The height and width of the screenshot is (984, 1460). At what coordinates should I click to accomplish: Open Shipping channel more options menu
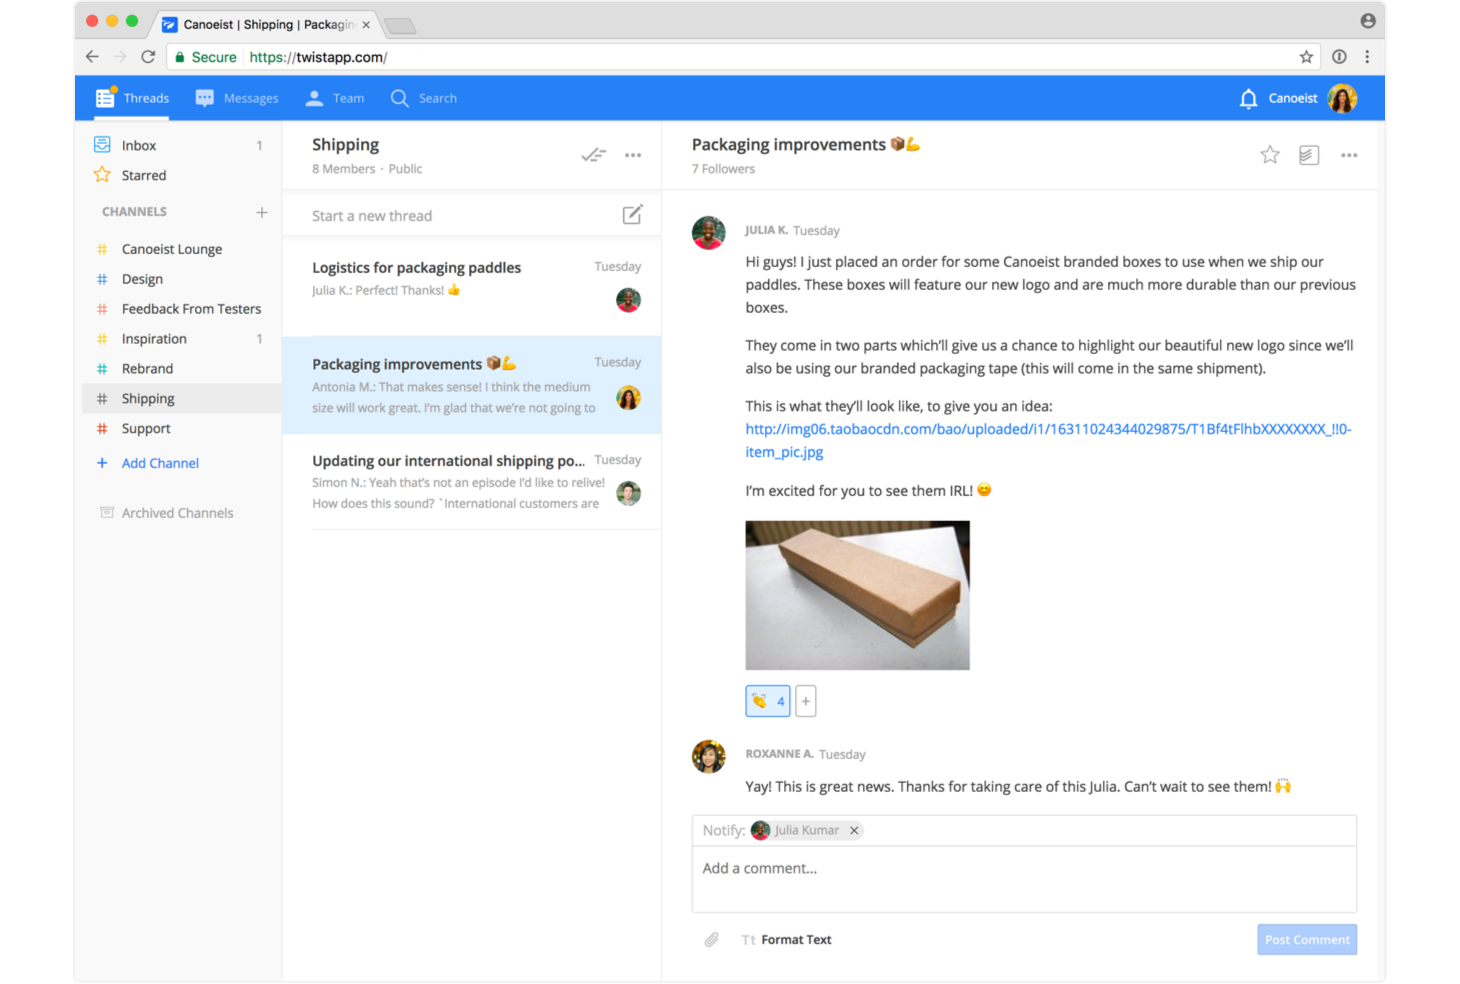[x=633, y=155]
